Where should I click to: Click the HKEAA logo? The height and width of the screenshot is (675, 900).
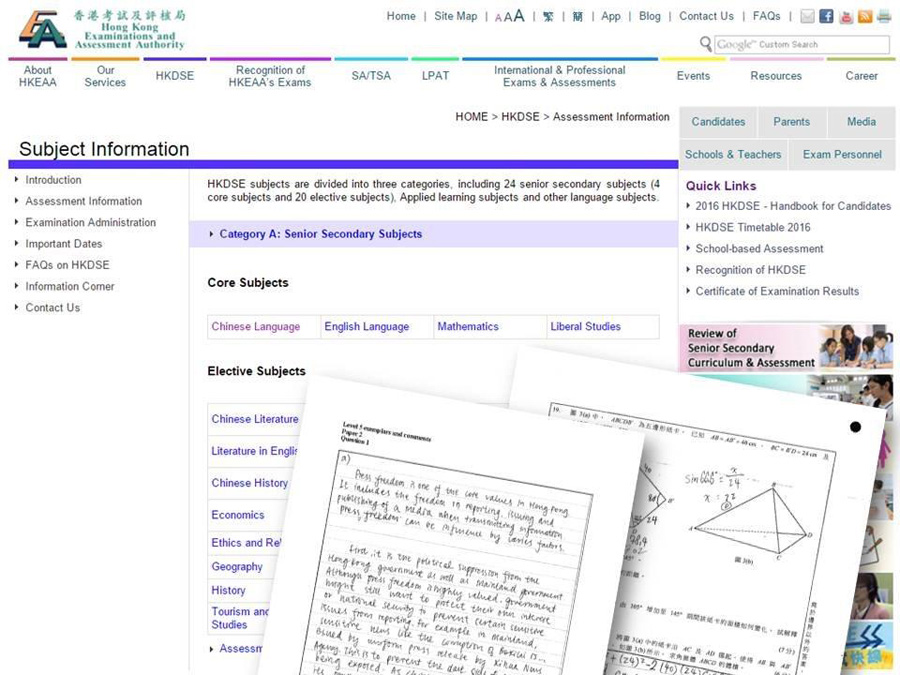(x=102, y=29)
